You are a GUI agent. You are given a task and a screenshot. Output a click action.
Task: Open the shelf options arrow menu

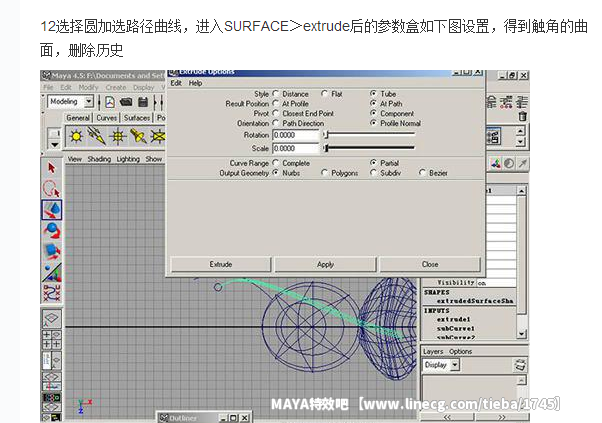pos(55,145)
